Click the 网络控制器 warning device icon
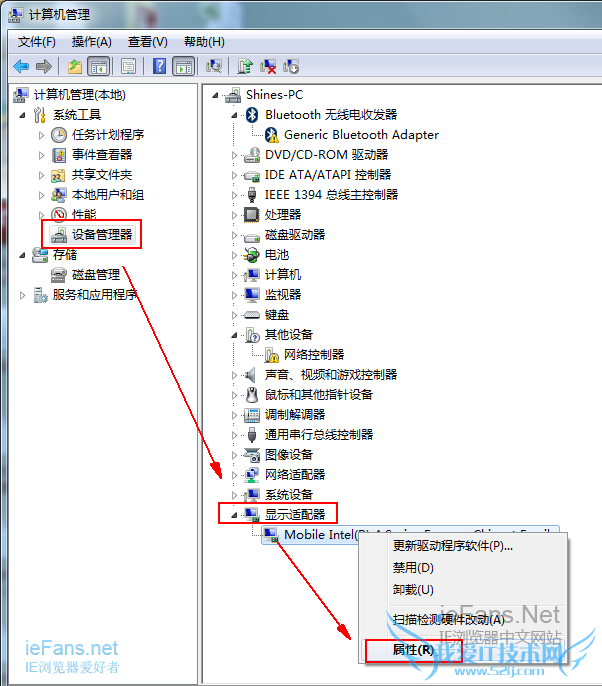This screenshot has width=602, height=686. [x=271, y=355]
